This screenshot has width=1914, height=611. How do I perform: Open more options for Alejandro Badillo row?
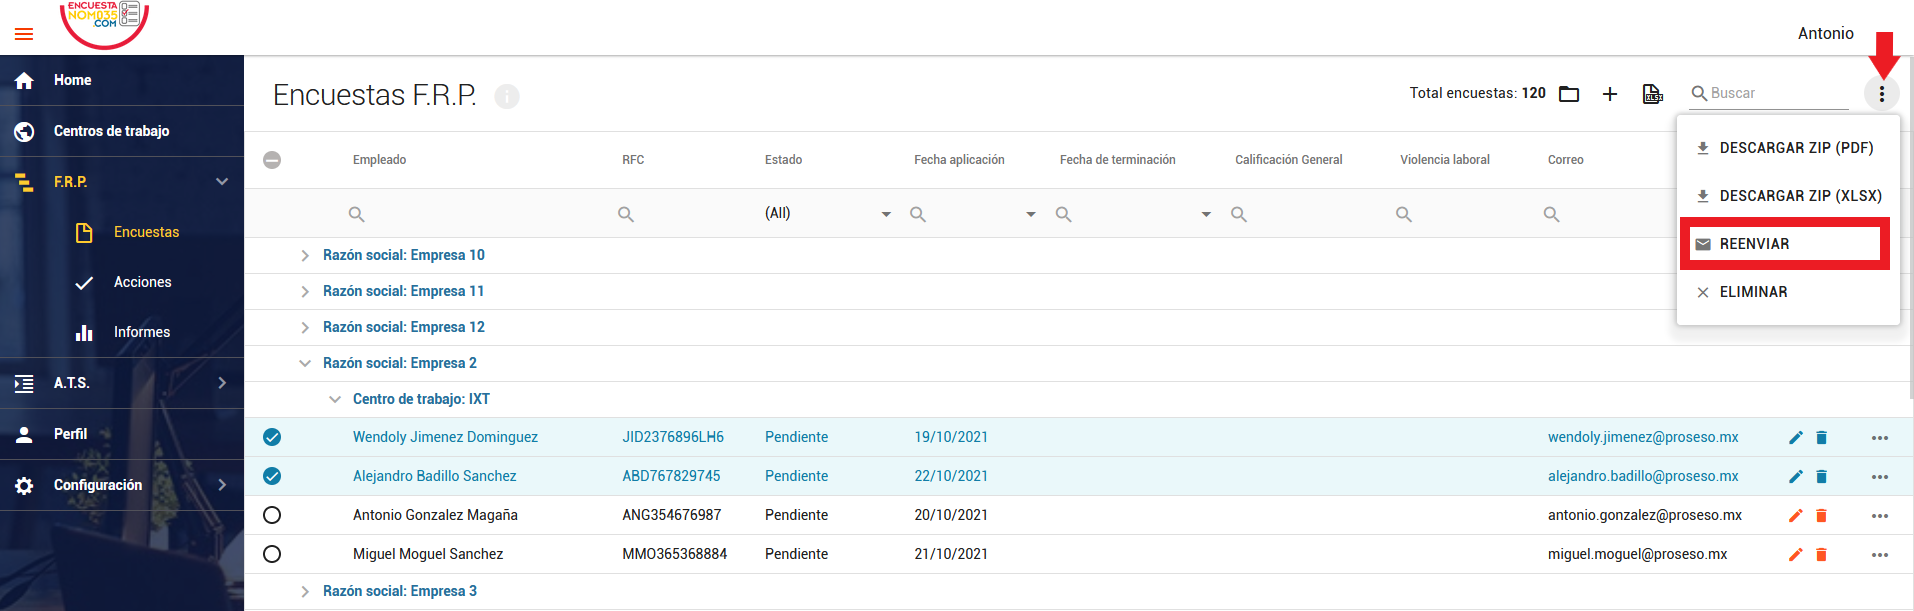pyautogui.click(x=1880, y=477)
